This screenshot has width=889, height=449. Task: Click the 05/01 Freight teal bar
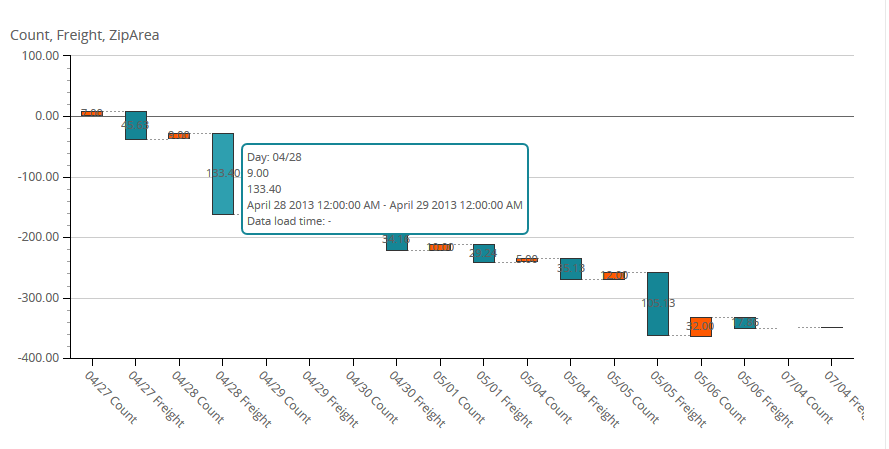(x=484, y=254)
